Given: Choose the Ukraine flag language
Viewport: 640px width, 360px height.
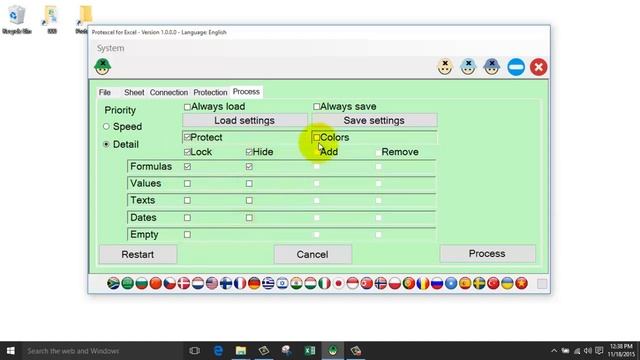Looking at the screenshot, I should coord(507,283).
